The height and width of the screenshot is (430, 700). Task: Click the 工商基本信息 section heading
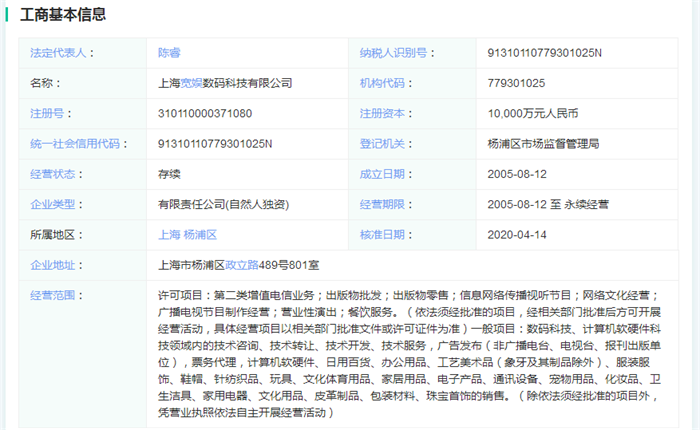[56, 15]
